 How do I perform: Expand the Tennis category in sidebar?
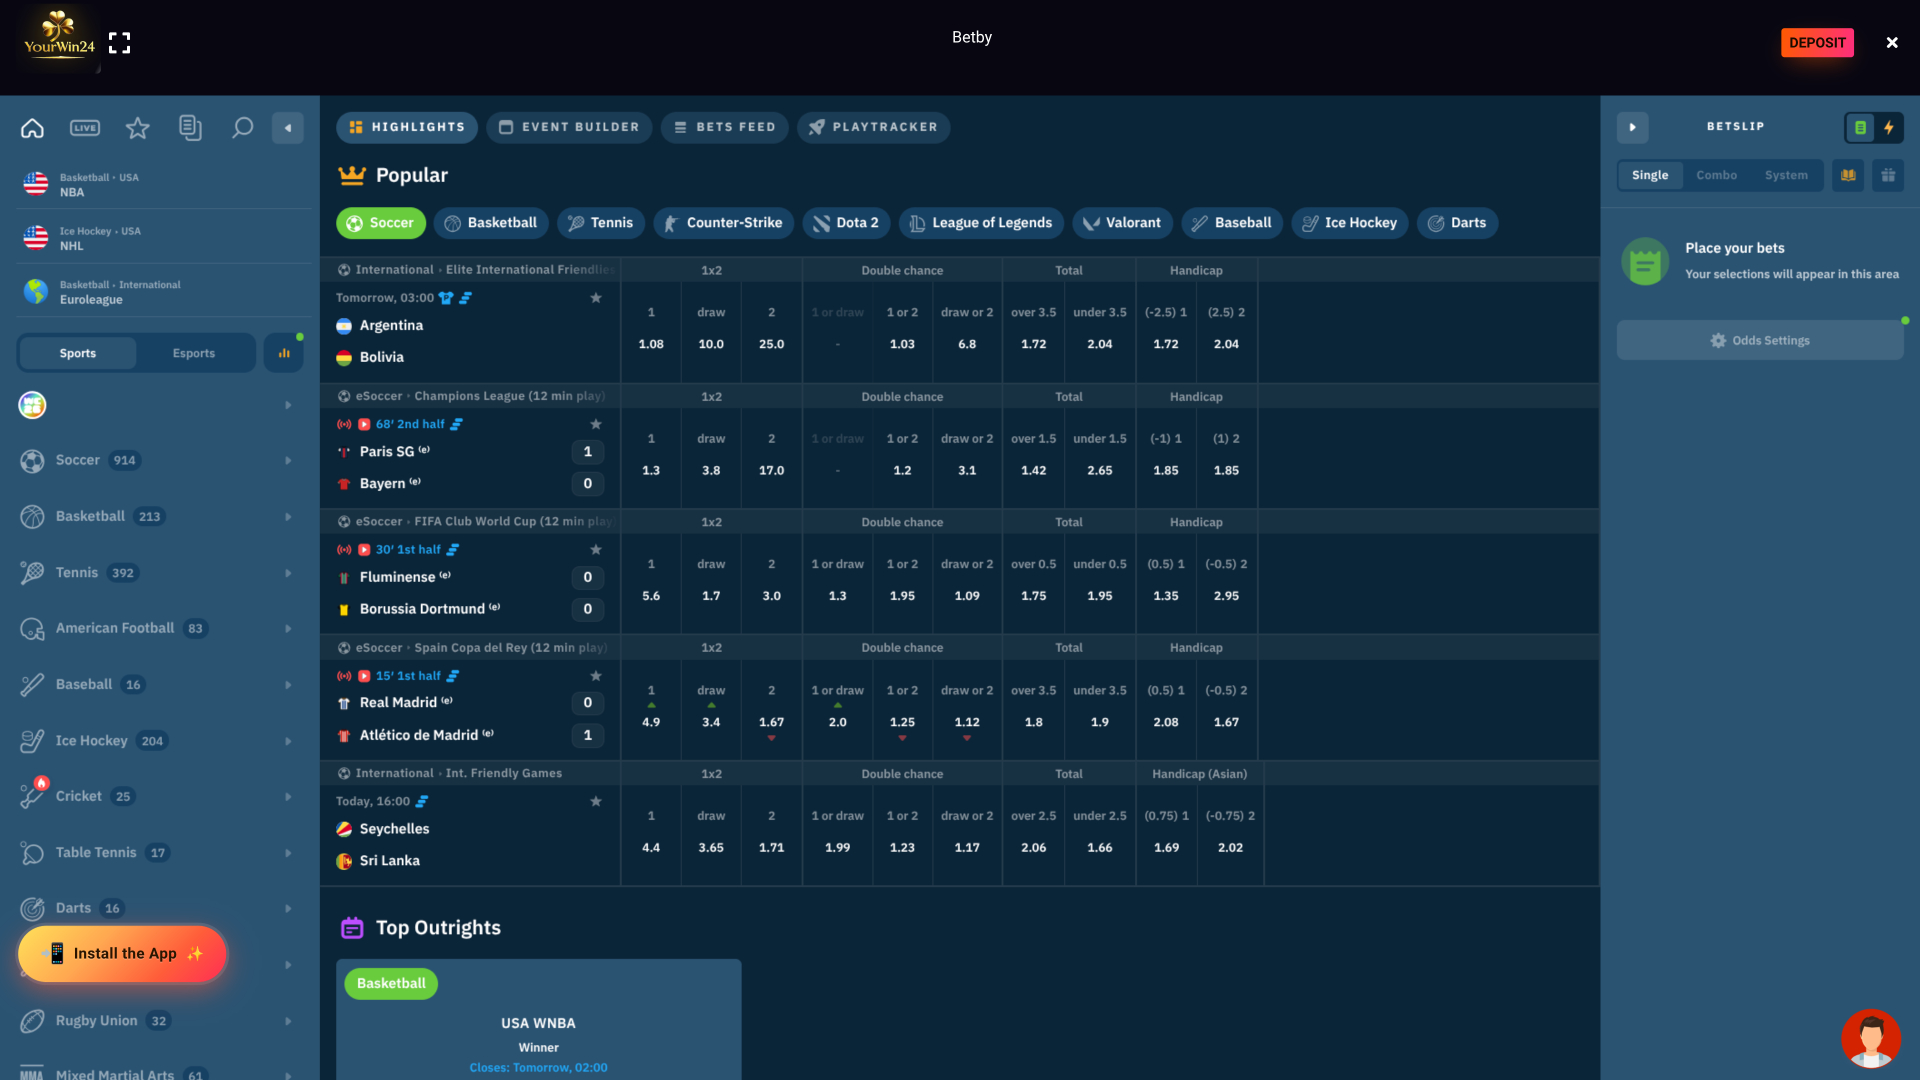(x=160, y=573)
